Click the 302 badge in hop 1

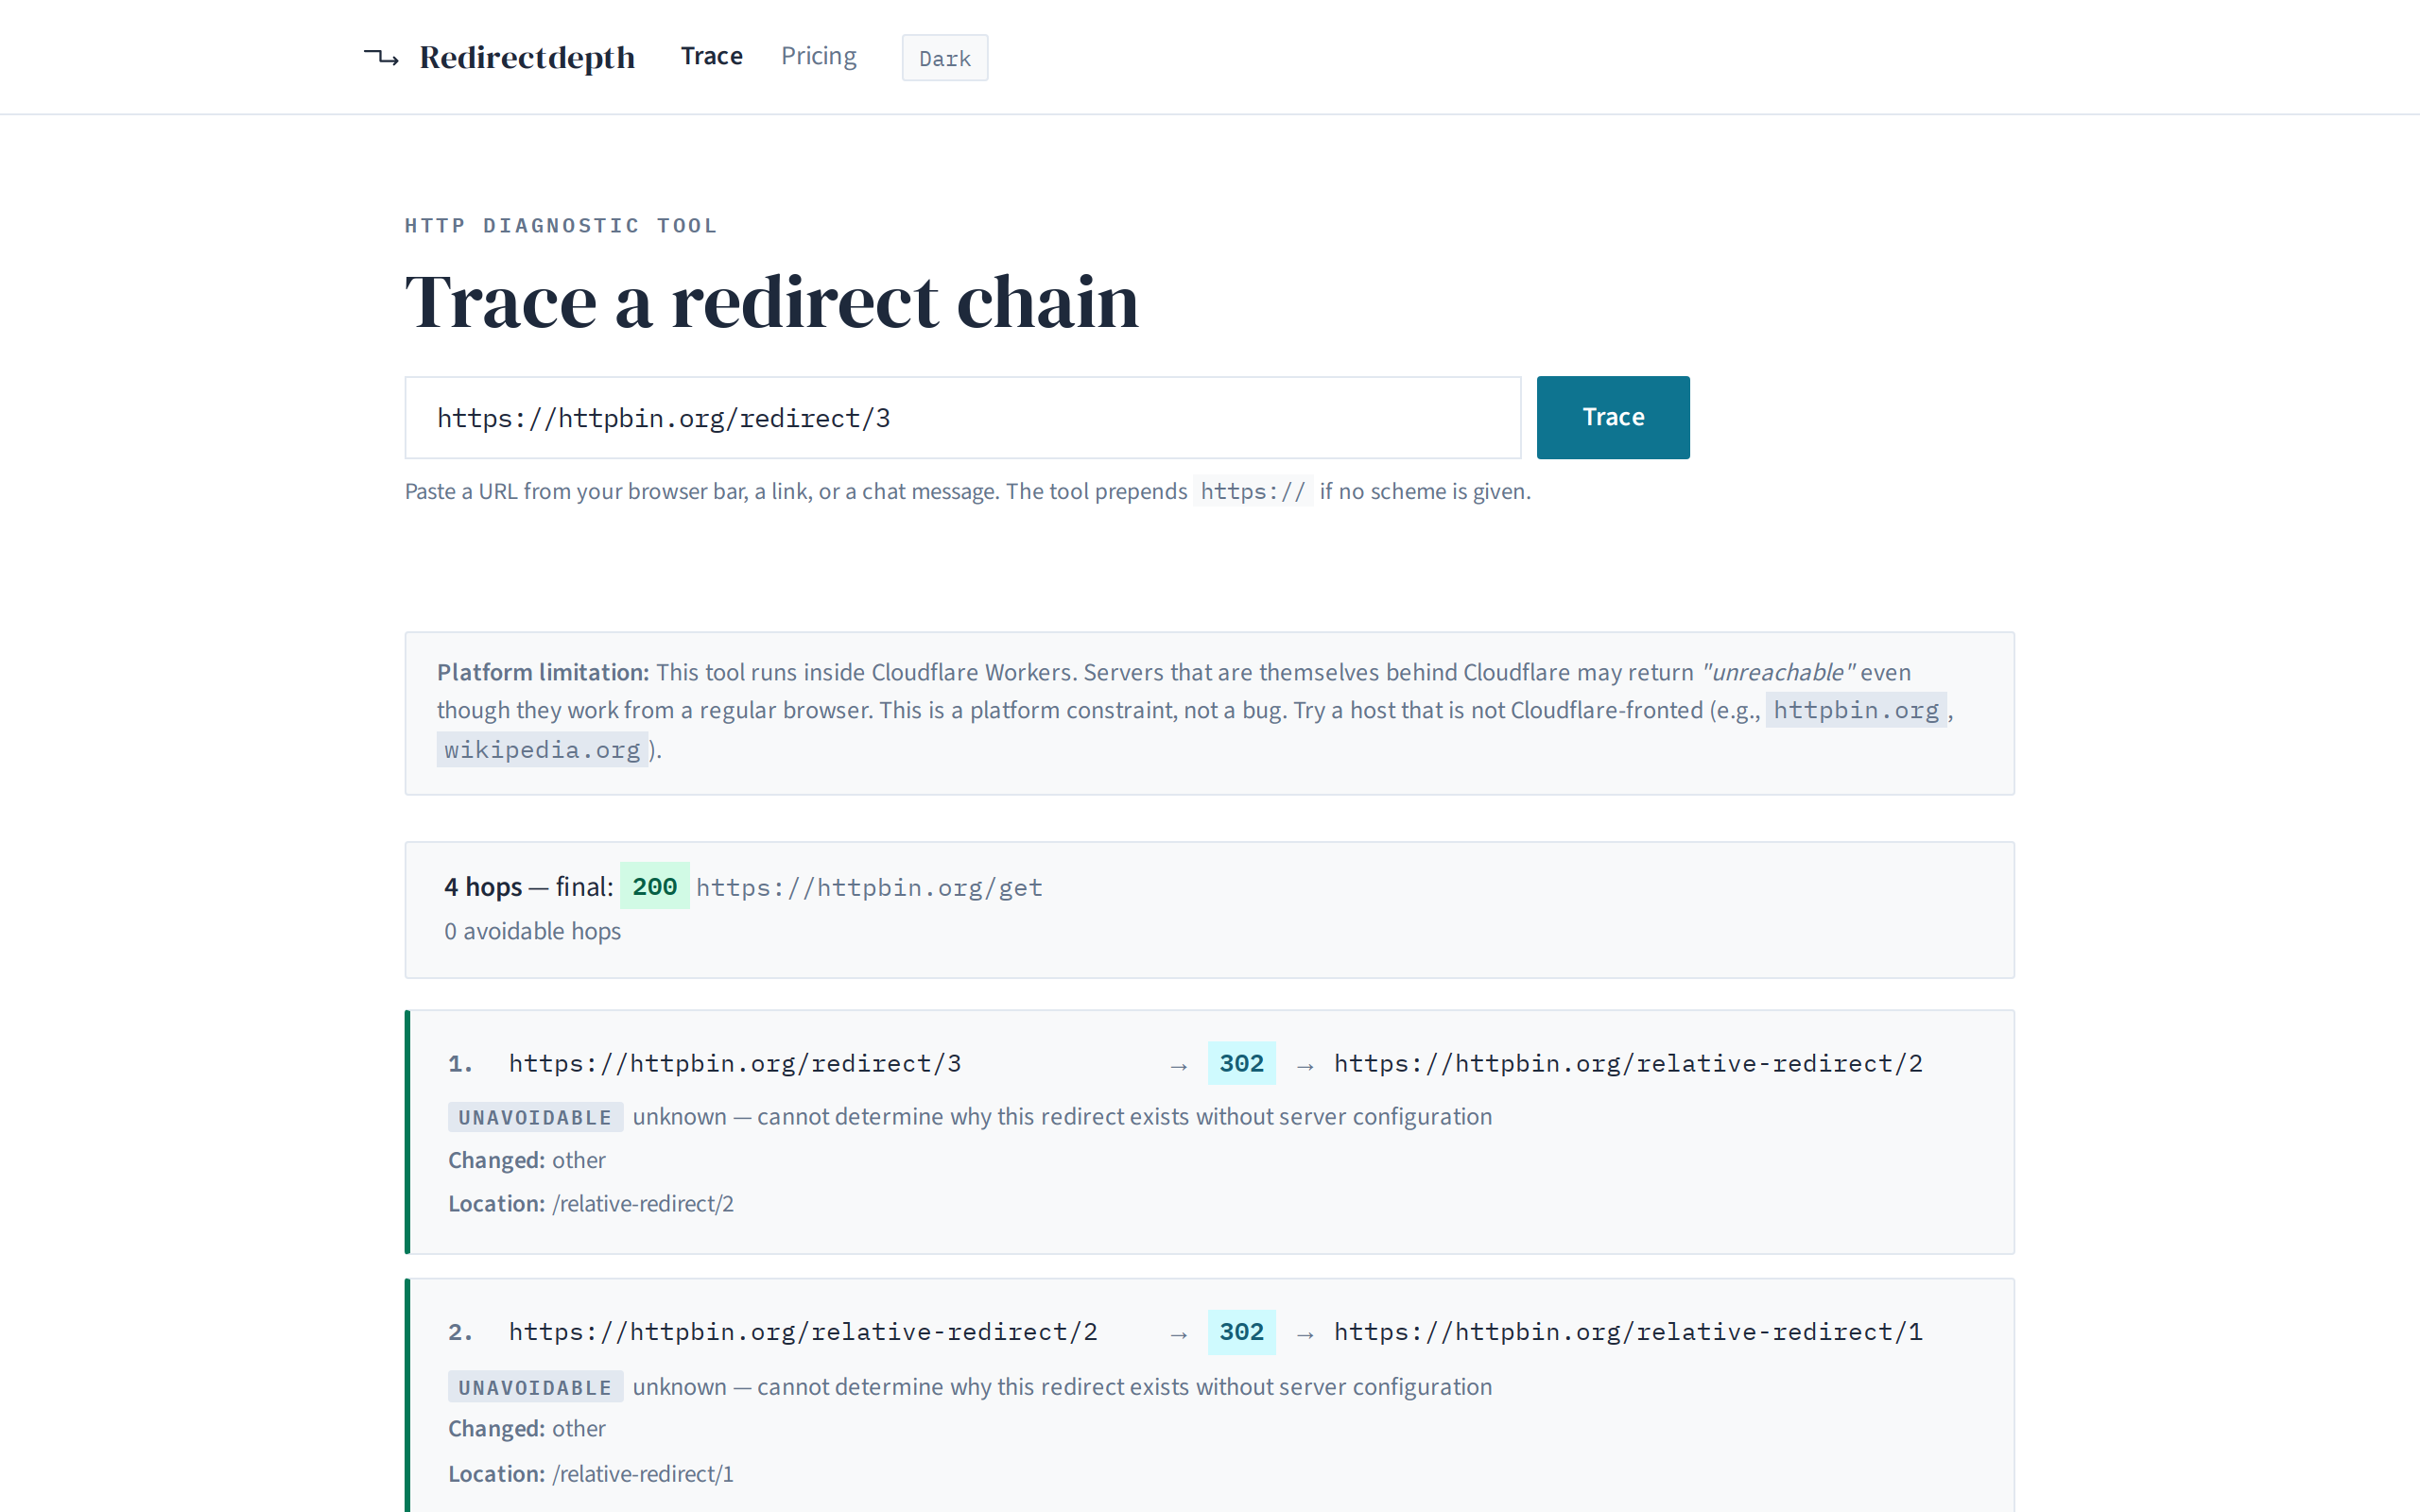click(1241, 1063)
